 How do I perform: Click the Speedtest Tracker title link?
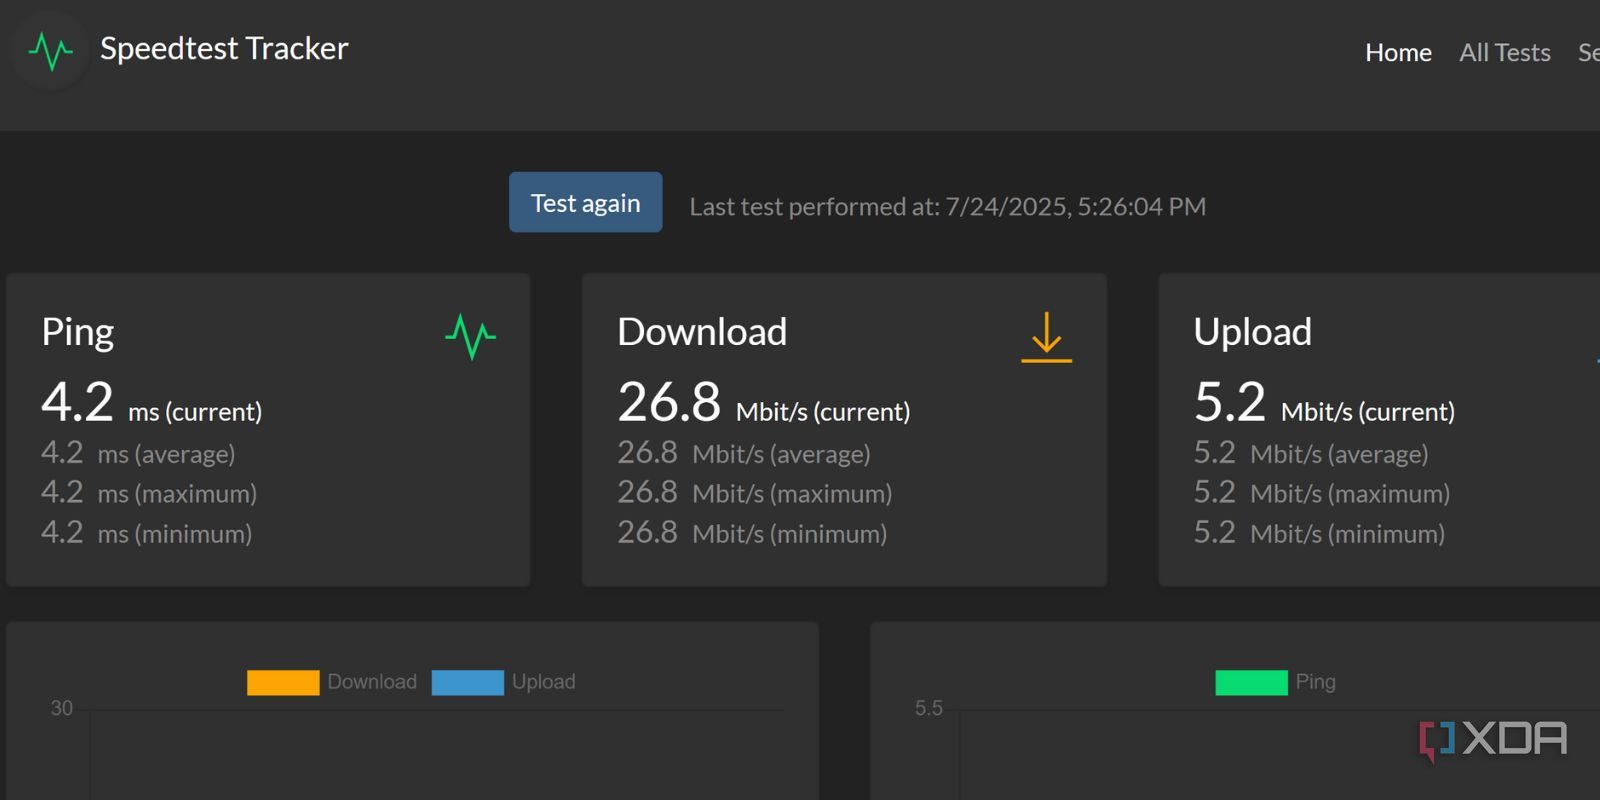pyautogui.click(x=224, y=48)
